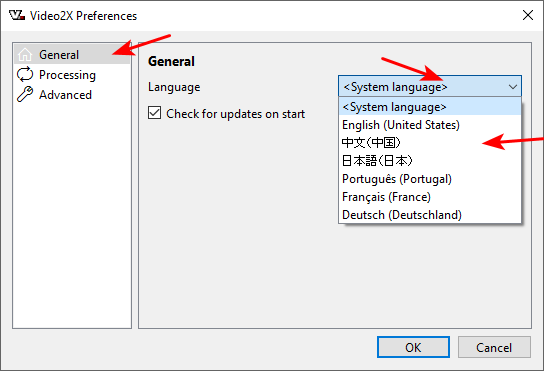Click the Video2X logo in title bar
544x371 pixels.
tap(17, 16)
